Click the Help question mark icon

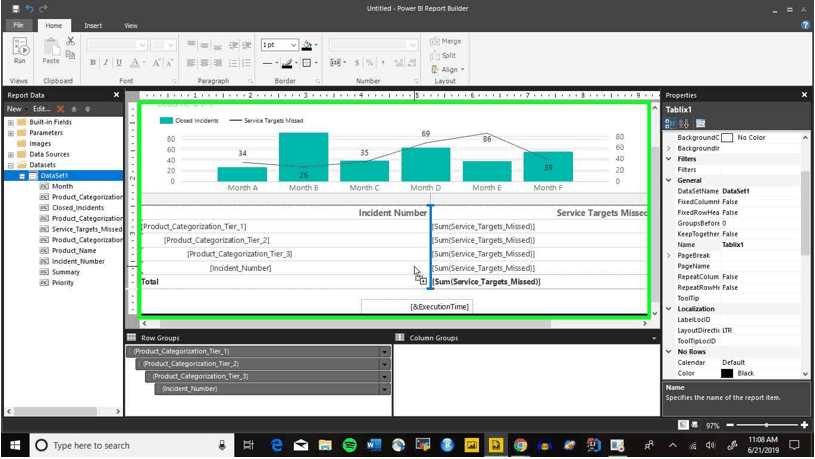[x=805, y=25]
